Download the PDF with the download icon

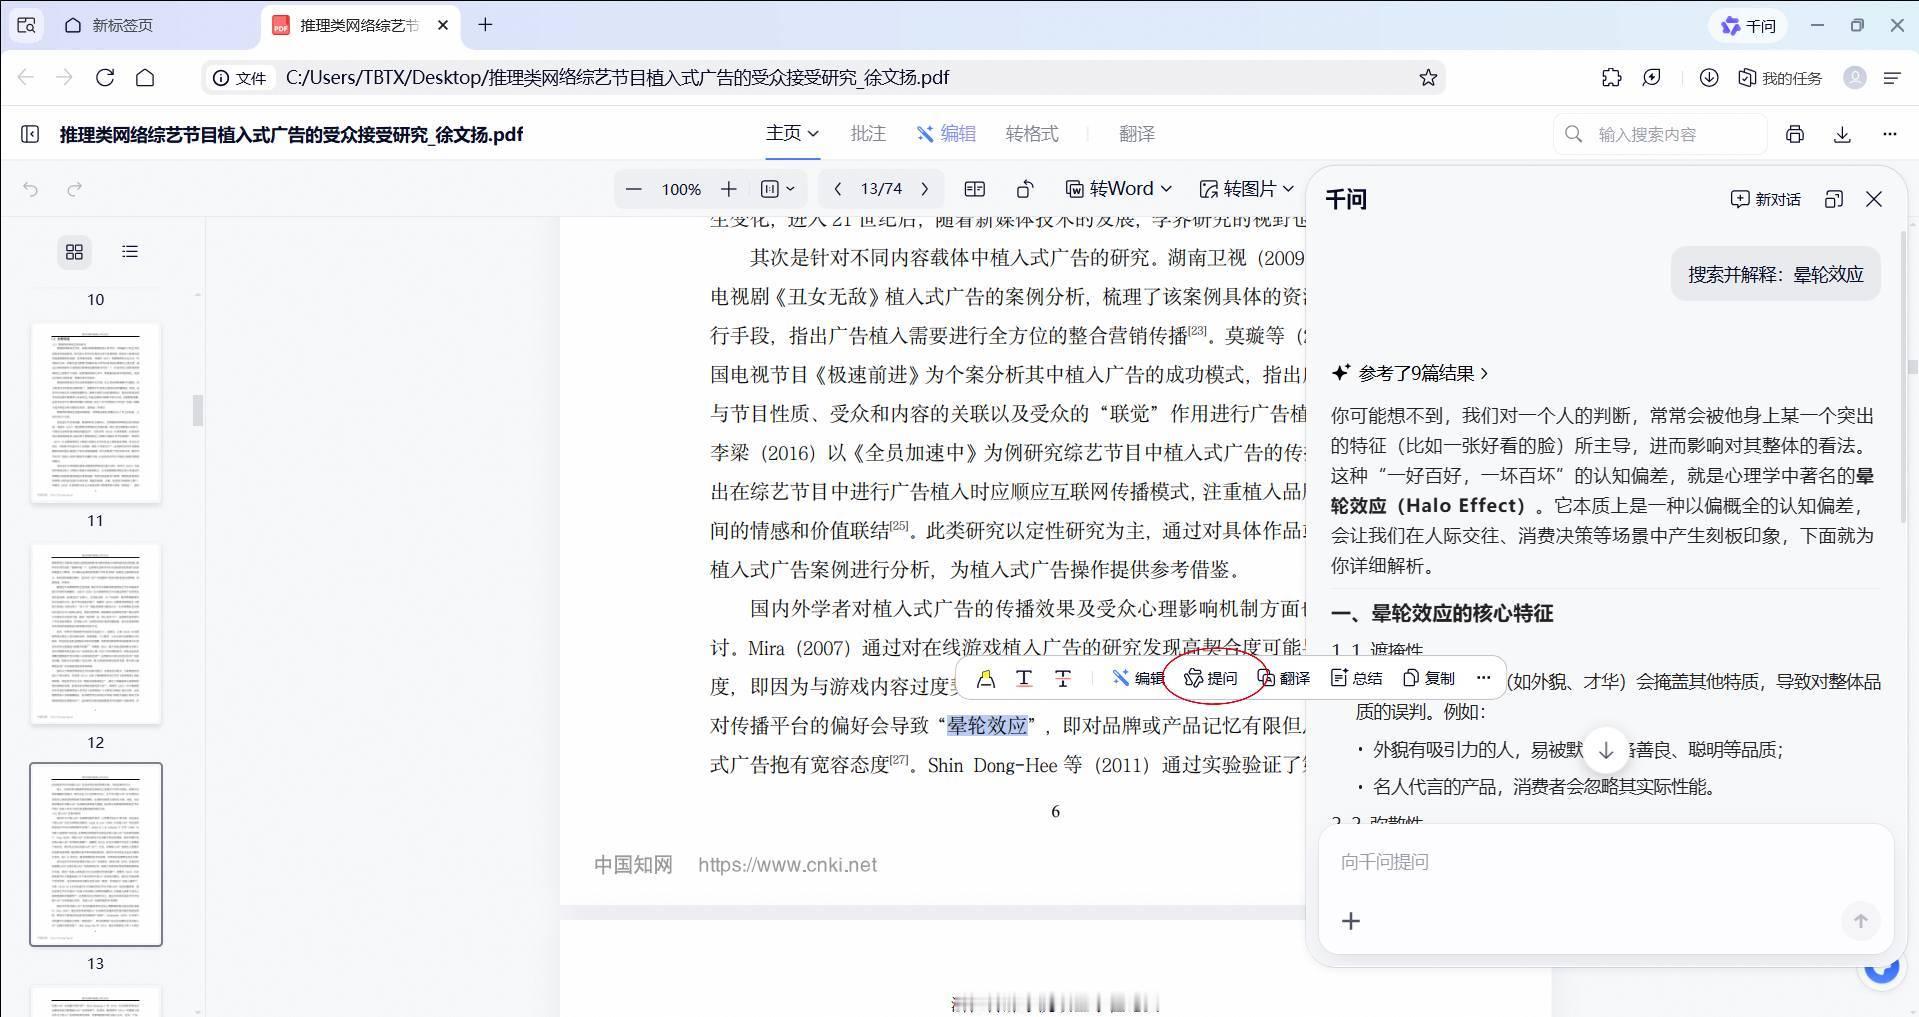pyautogui.click(x=1842, y=134)
